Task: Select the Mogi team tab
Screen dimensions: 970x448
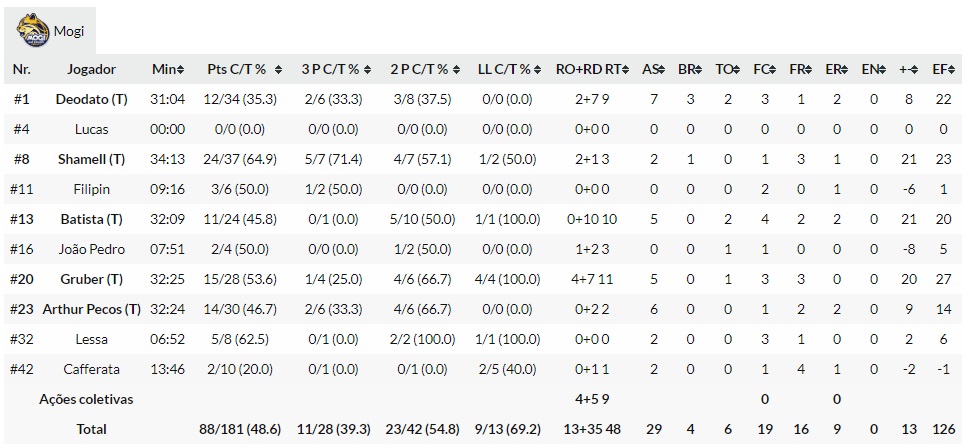Action: 68,31
